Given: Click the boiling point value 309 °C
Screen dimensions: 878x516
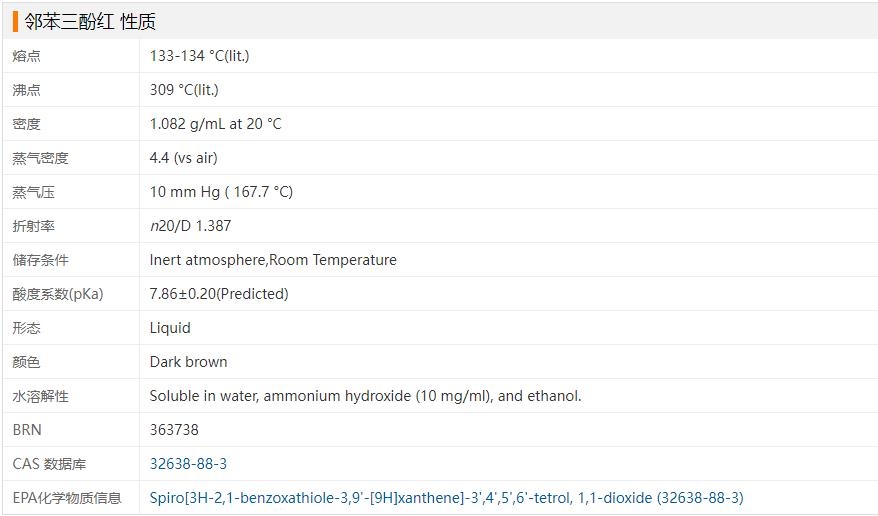Looking at the screenshot, I should [184, 90].
